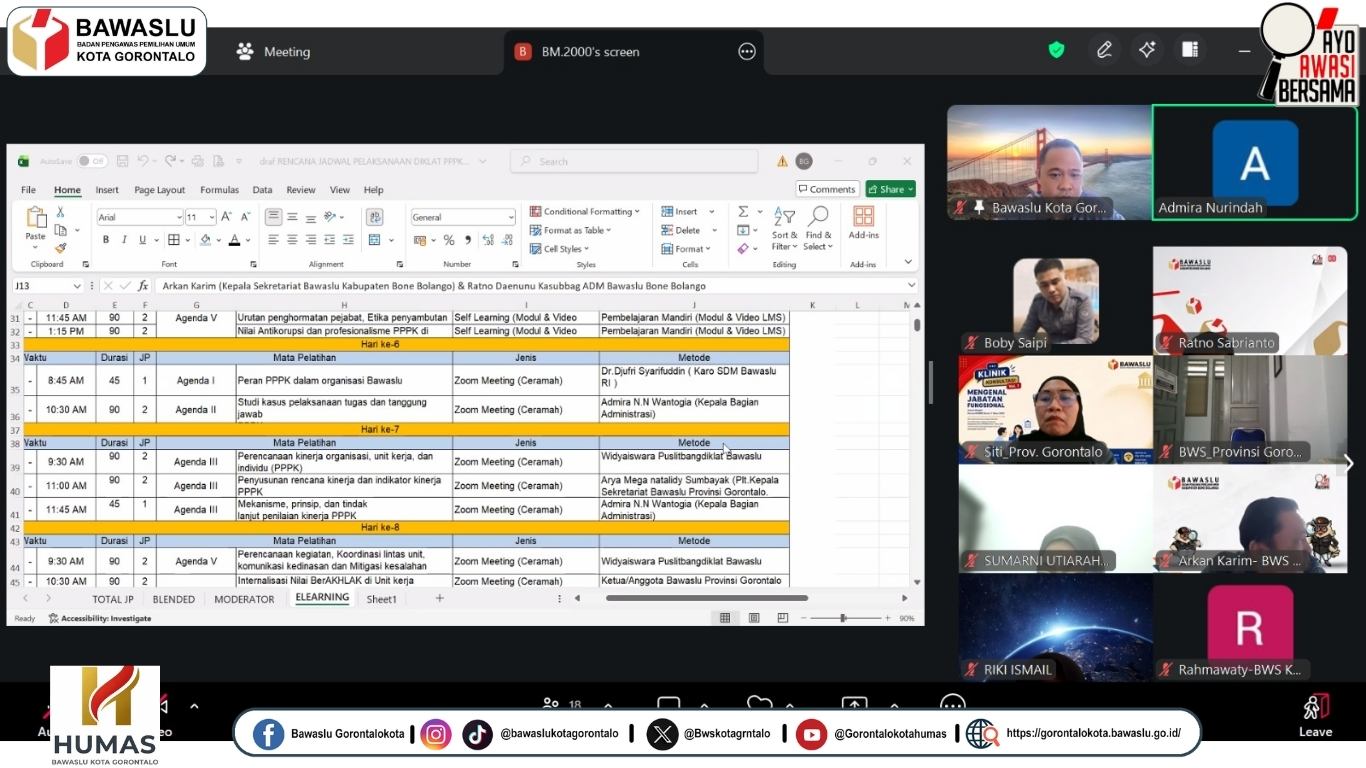Screen dimensions: 1366x768
Task: Click the green Share button
Action: click(x=890, y=189)
